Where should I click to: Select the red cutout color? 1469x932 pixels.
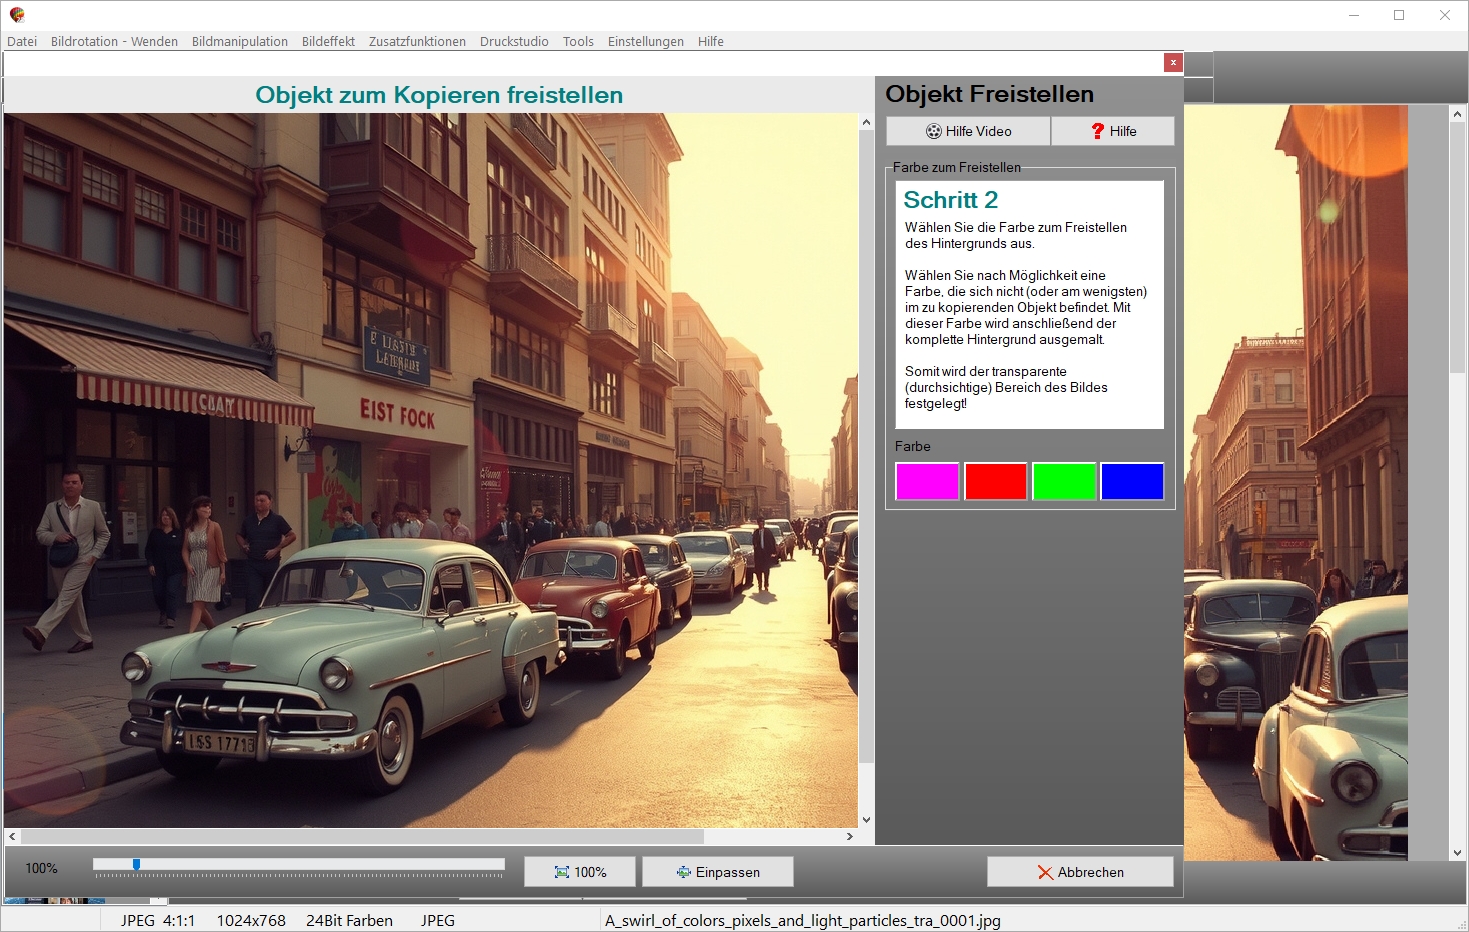995,481
